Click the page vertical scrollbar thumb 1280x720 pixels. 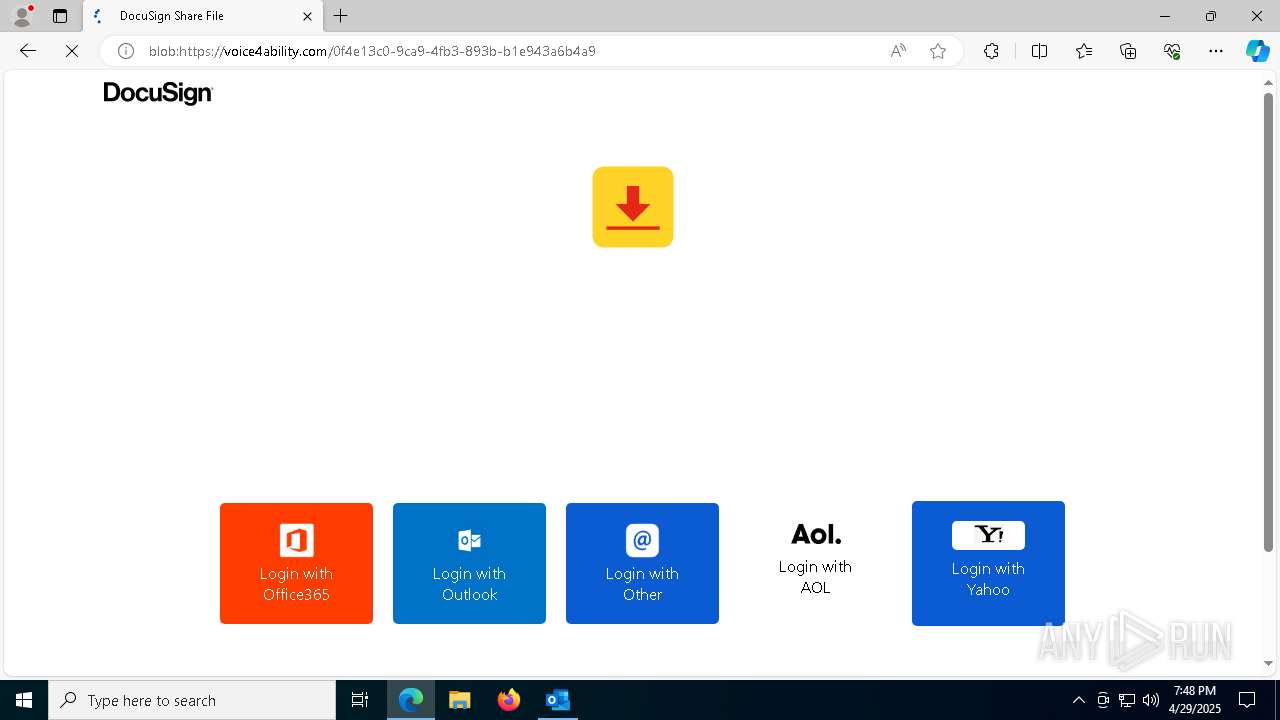[x=1268, y=322]
